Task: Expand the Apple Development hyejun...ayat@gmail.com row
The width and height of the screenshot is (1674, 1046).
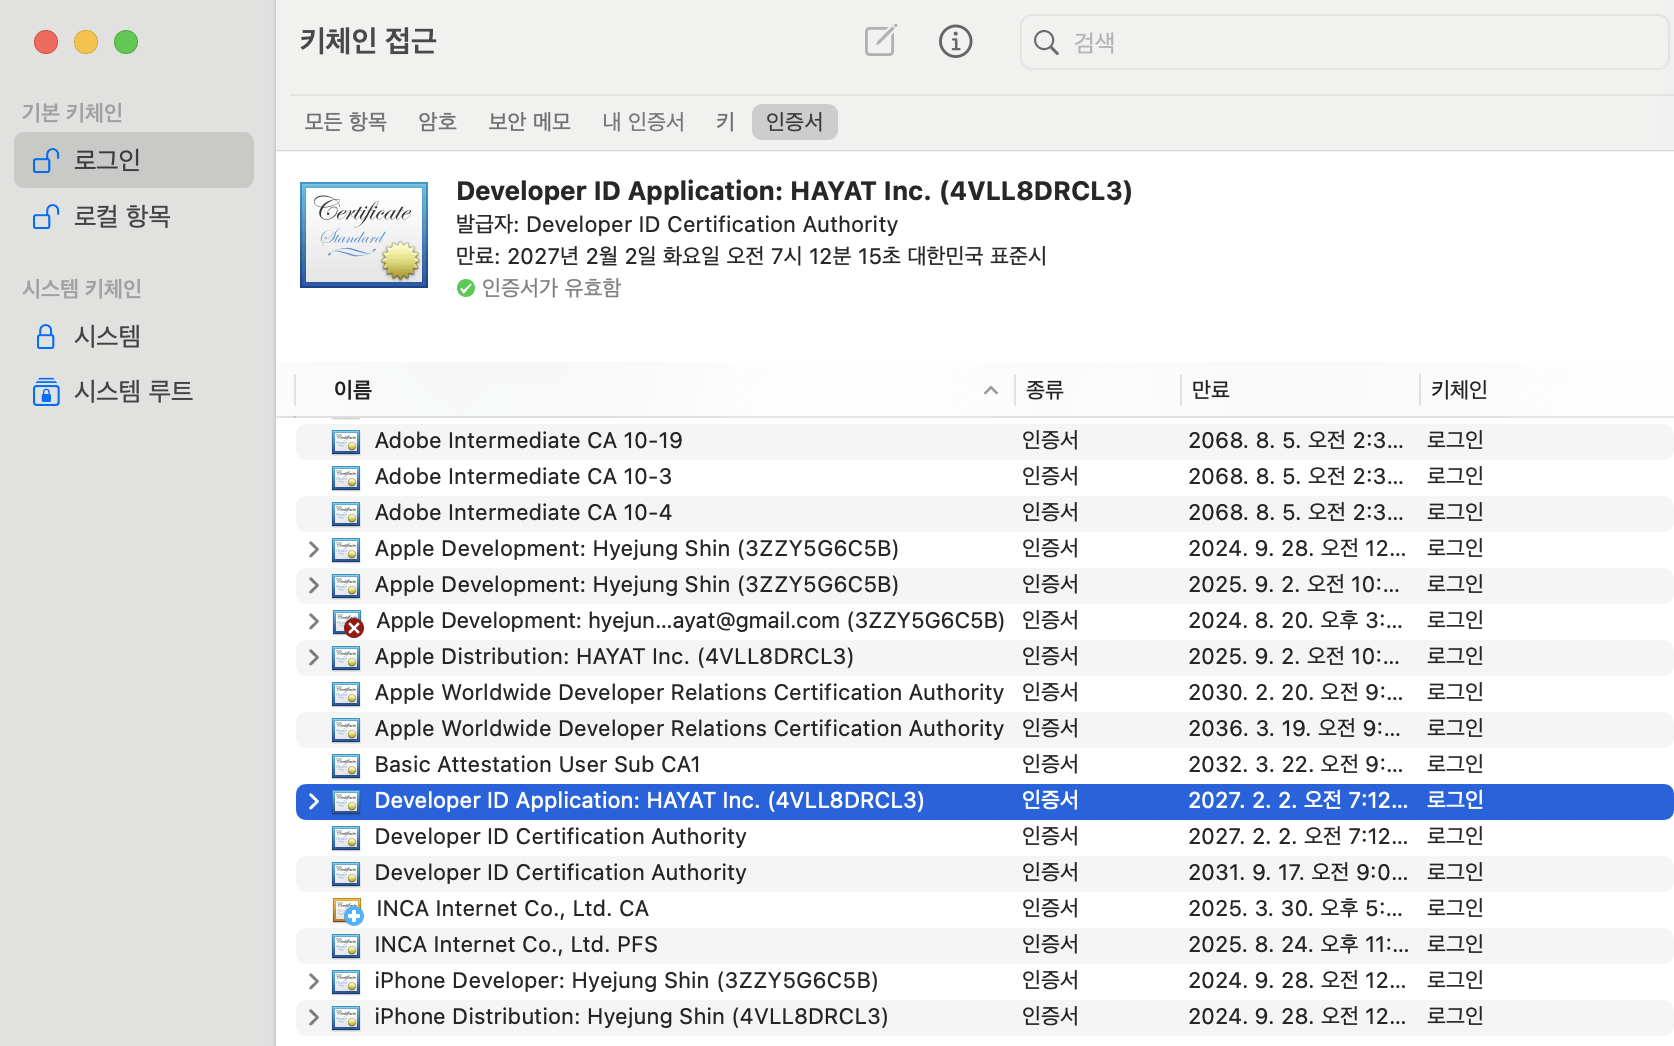Action: 314,621
